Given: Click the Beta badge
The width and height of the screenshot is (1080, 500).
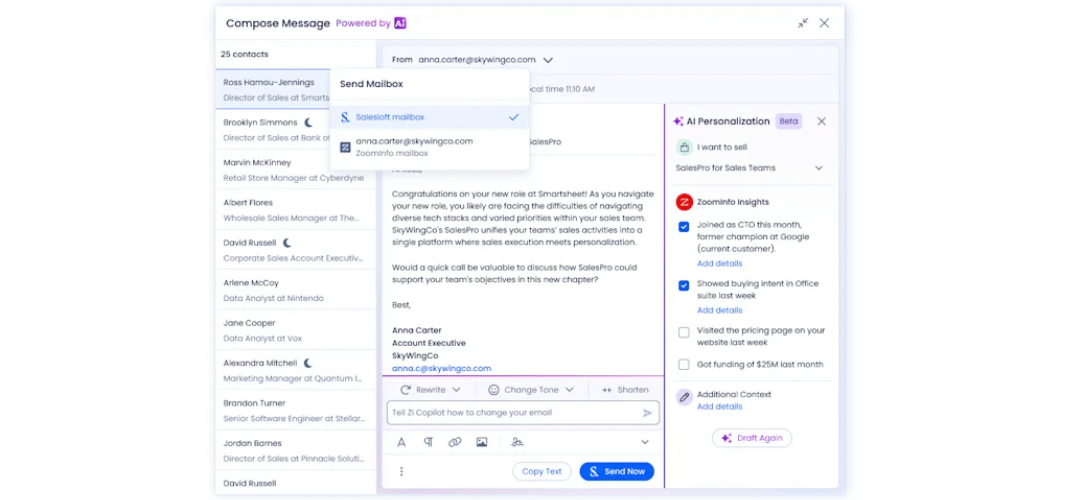Looking at the screenshot, I should 789,121.
